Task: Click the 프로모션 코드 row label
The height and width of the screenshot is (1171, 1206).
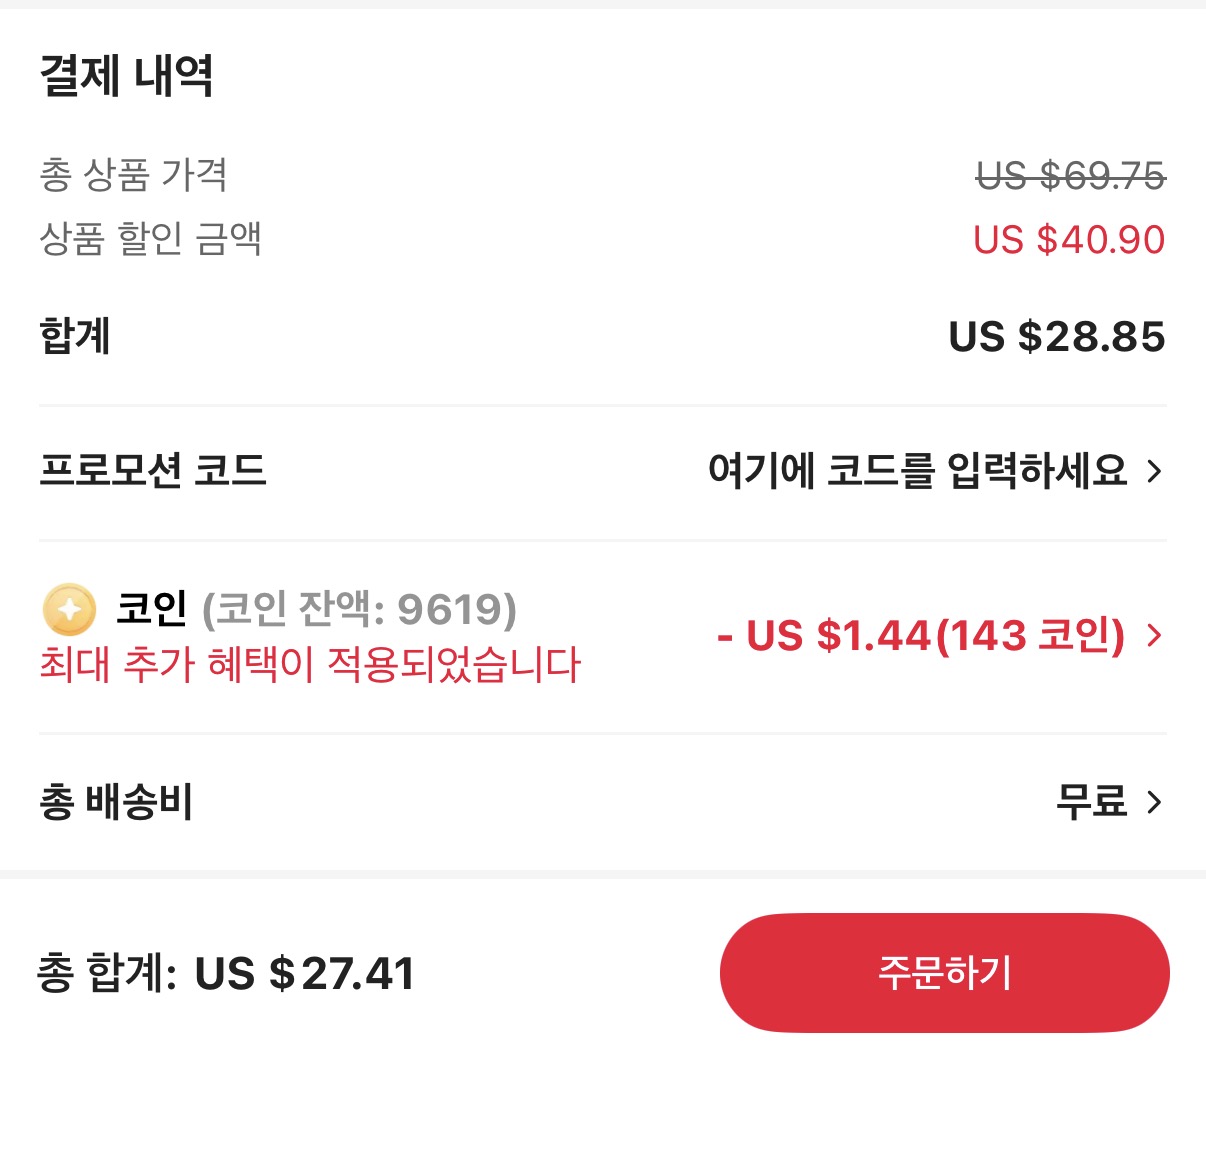Action: pos(153,470)
